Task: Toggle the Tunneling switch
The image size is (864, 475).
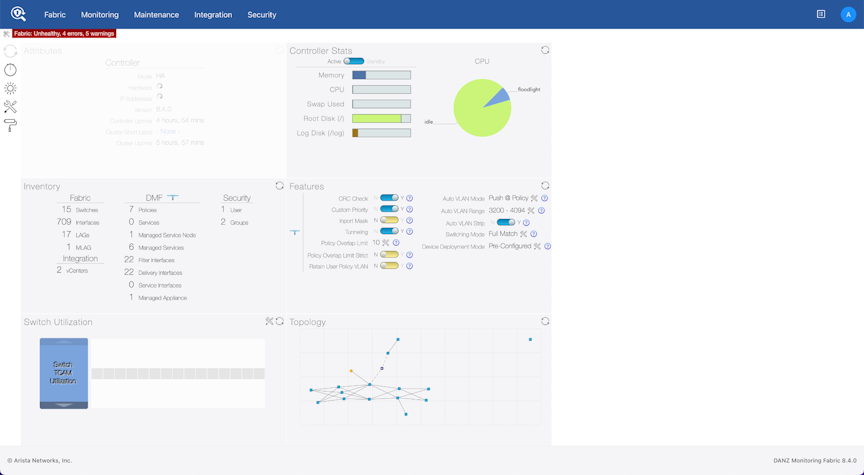Action: 389,231
